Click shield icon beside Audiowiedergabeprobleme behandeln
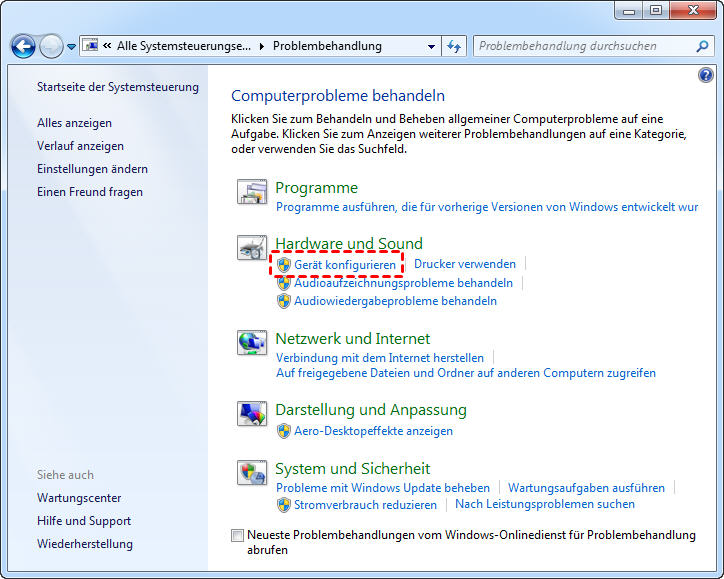Image resolution: width=724 pixels, height=579 pixels. pyautogui.click(x=284, y=301)
